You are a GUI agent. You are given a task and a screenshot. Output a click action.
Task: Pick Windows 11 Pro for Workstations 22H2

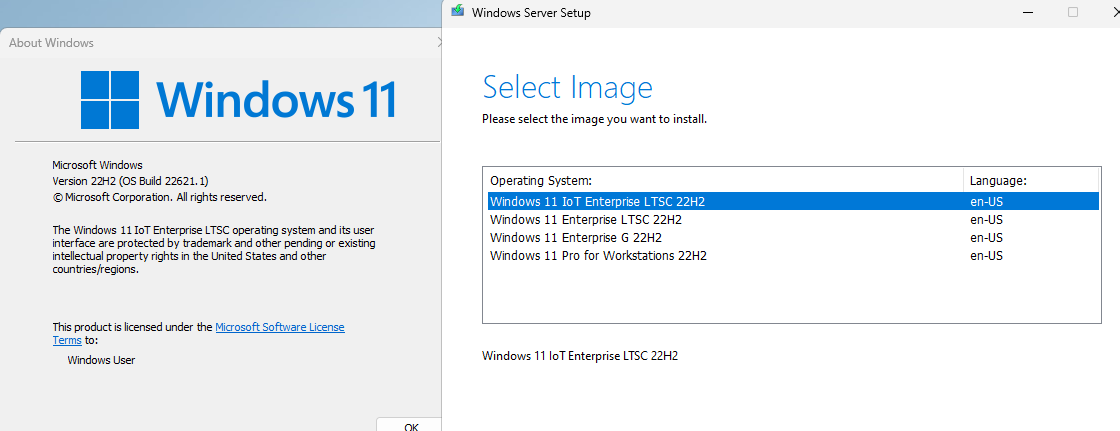[793, 255]
